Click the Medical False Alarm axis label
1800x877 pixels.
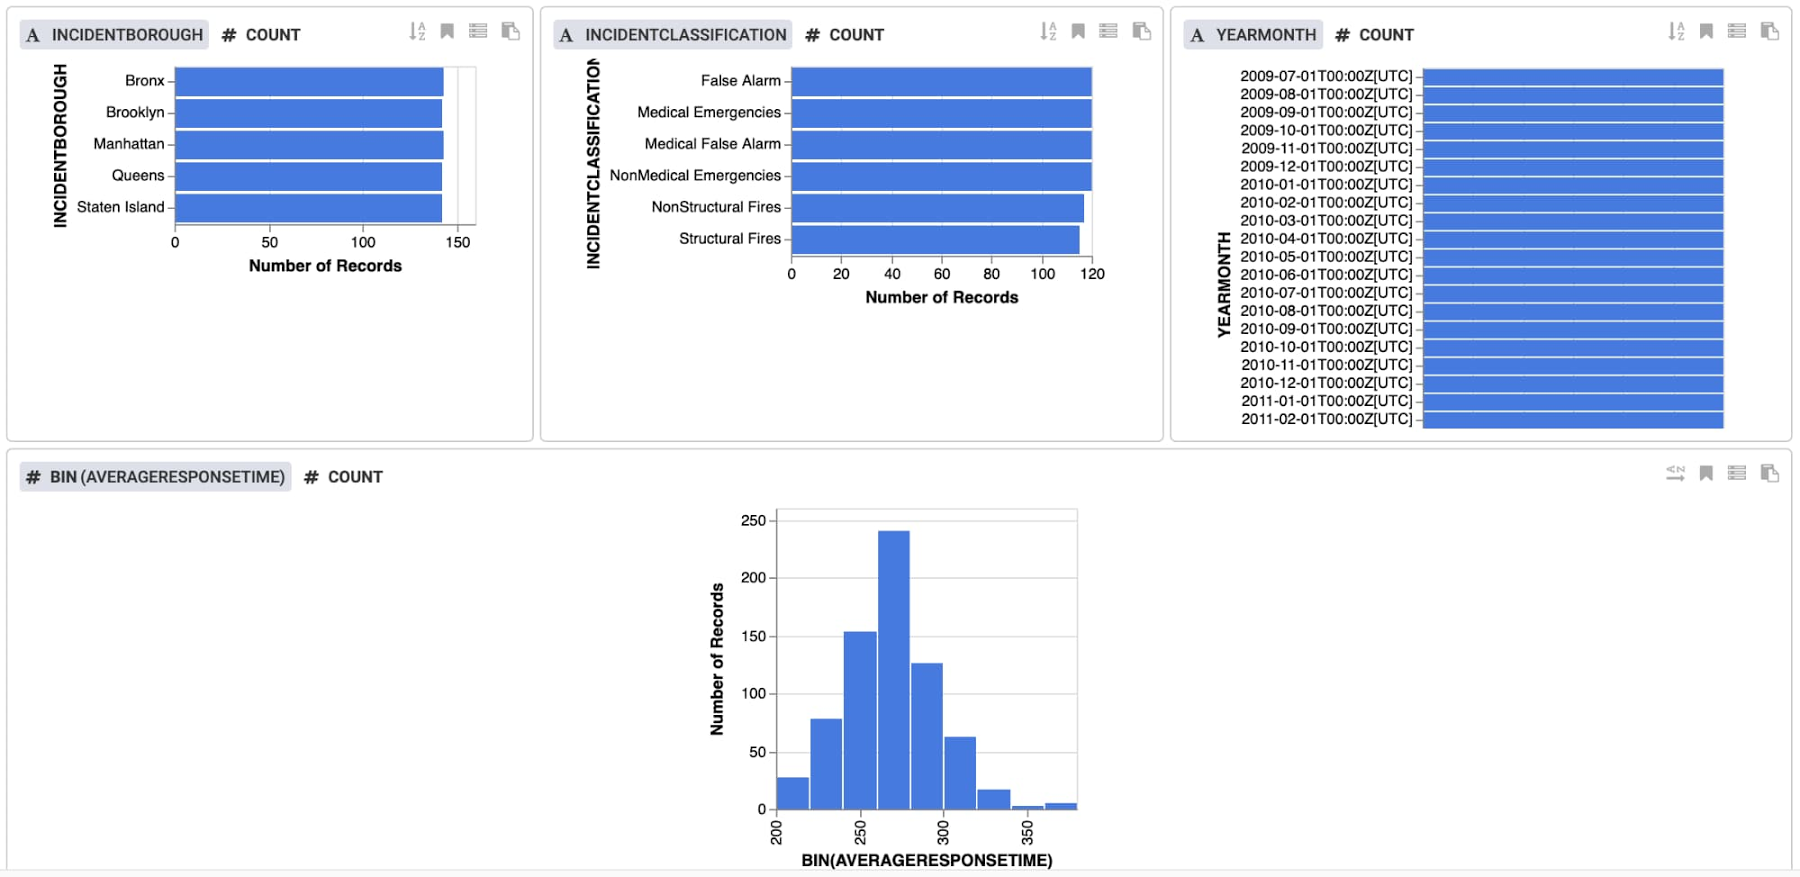[x=712, y=144]
